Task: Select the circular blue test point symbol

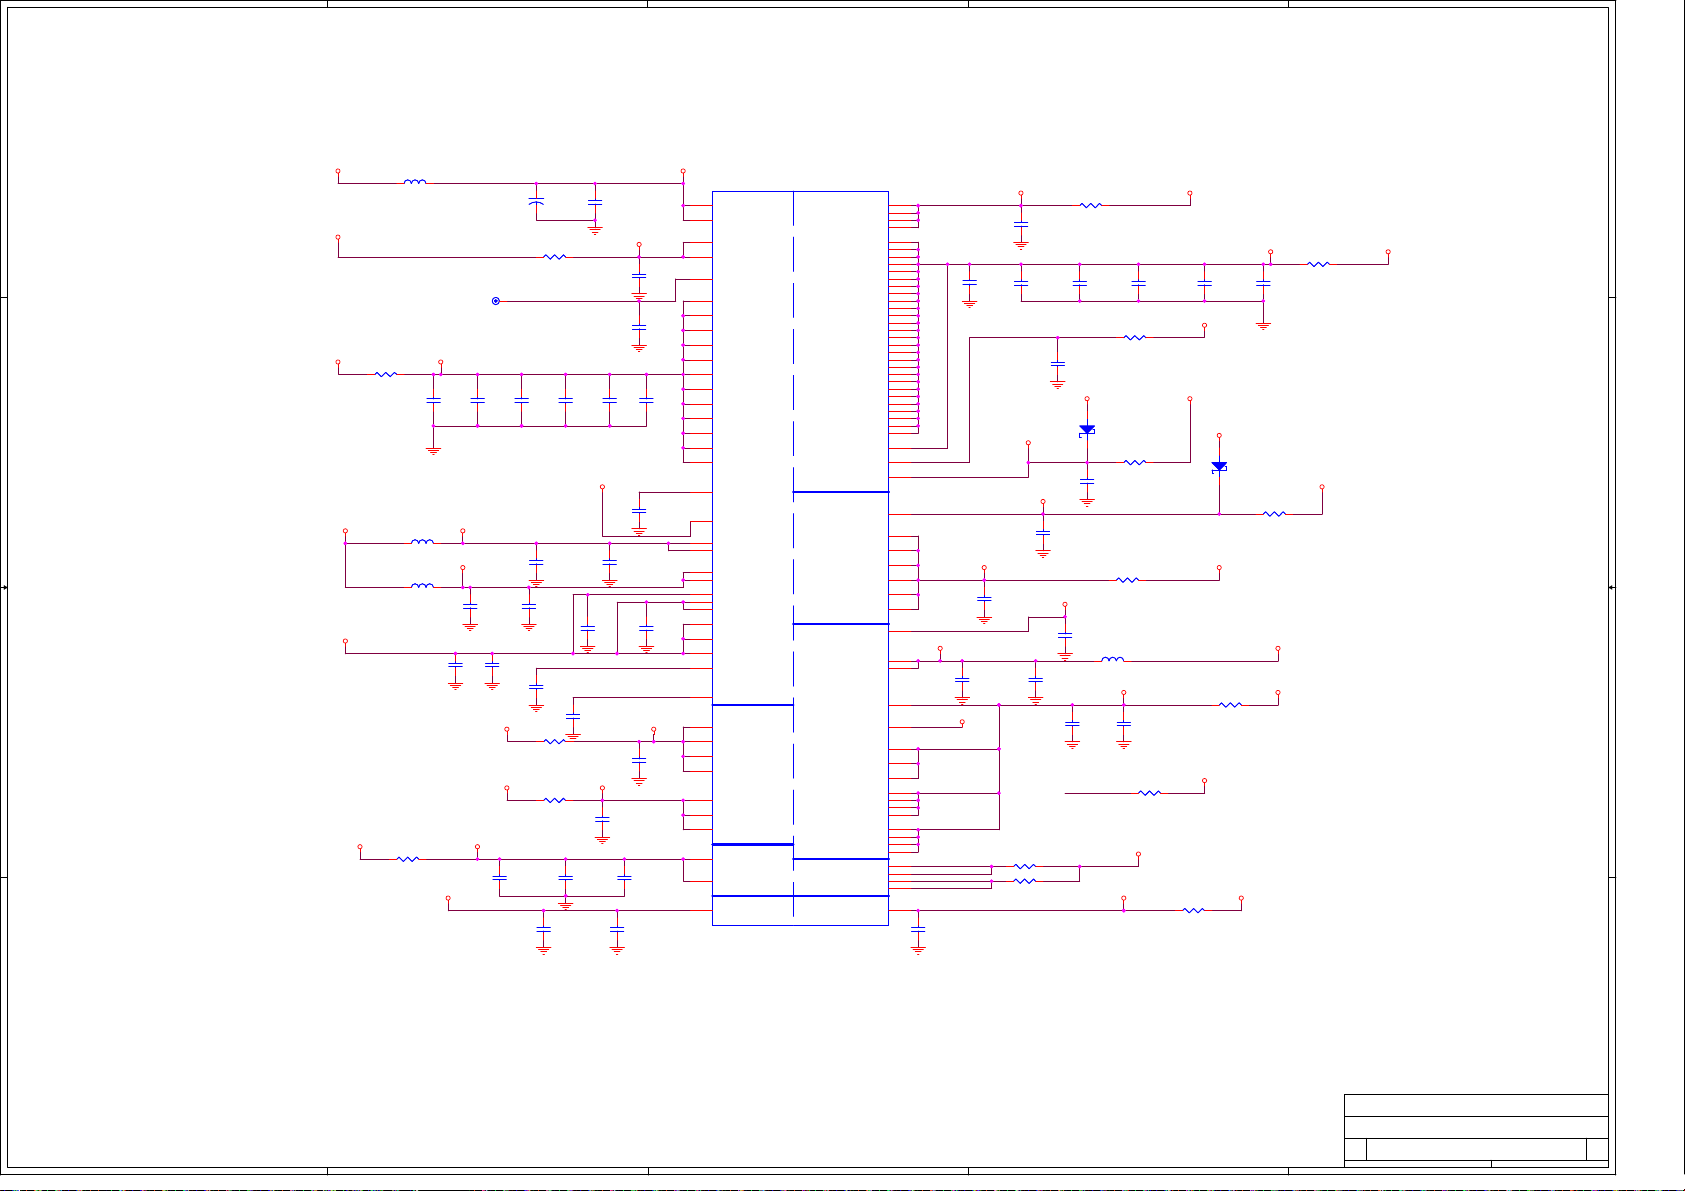Action: (495, 301)
